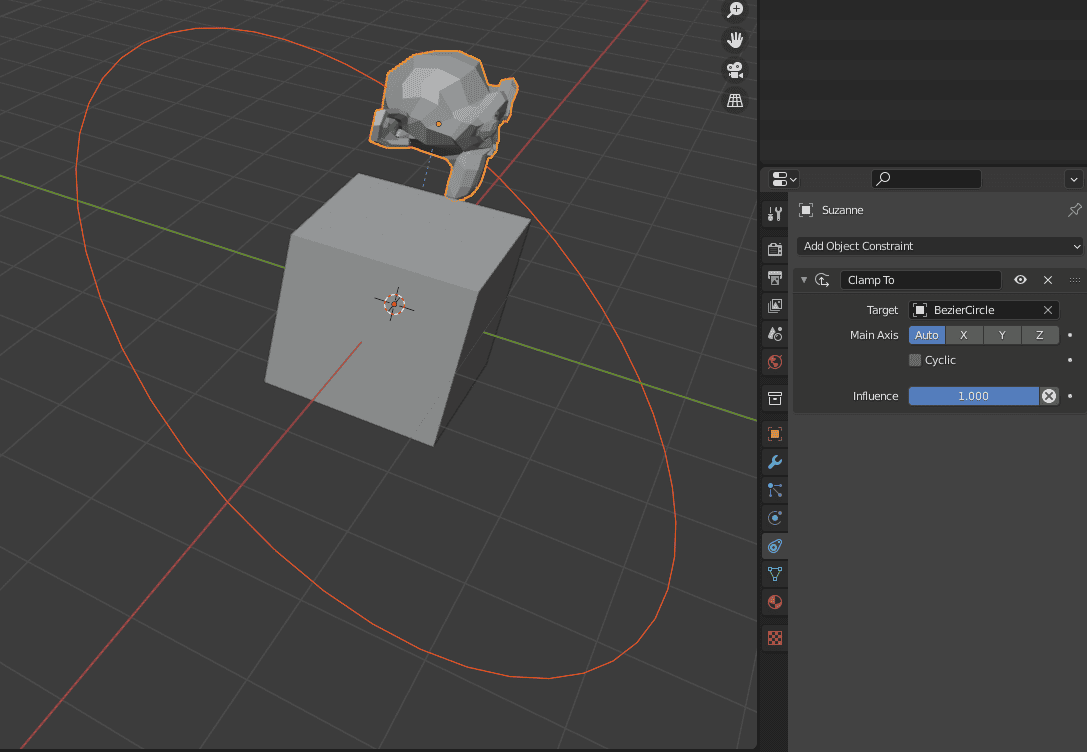The width and height of the screenshot is (1087, 752).
Task: Open the Add Object Constraint dropdown
Action: point(938,246)
